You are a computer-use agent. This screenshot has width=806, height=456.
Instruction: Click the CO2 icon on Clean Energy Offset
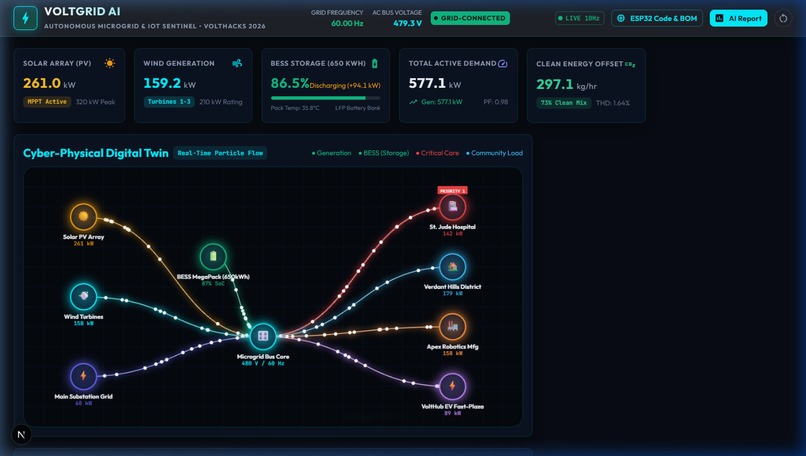(630, 64)
